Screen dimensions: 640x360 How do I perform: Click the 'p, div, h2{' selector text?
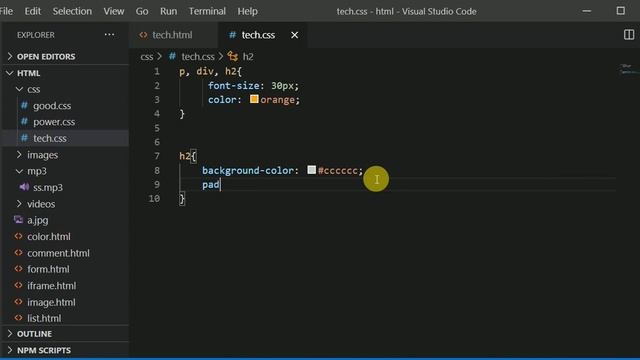pyautogui.click(x=210, y=71)
